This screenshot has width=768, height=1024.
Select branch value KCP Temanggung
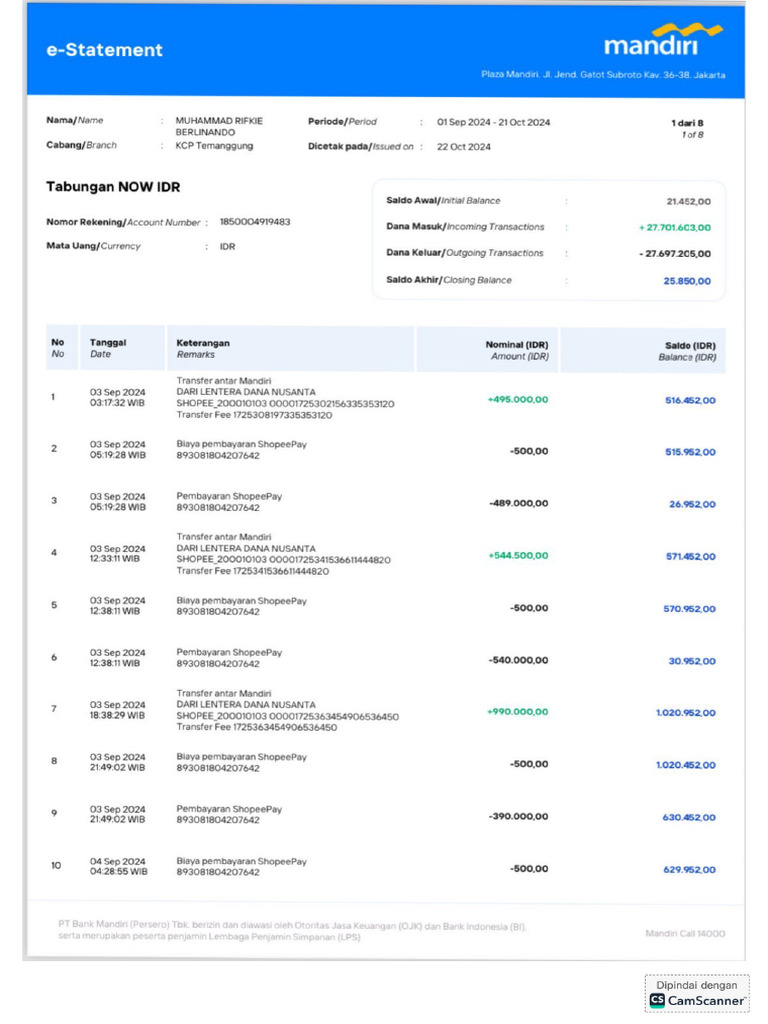(214, 146)
